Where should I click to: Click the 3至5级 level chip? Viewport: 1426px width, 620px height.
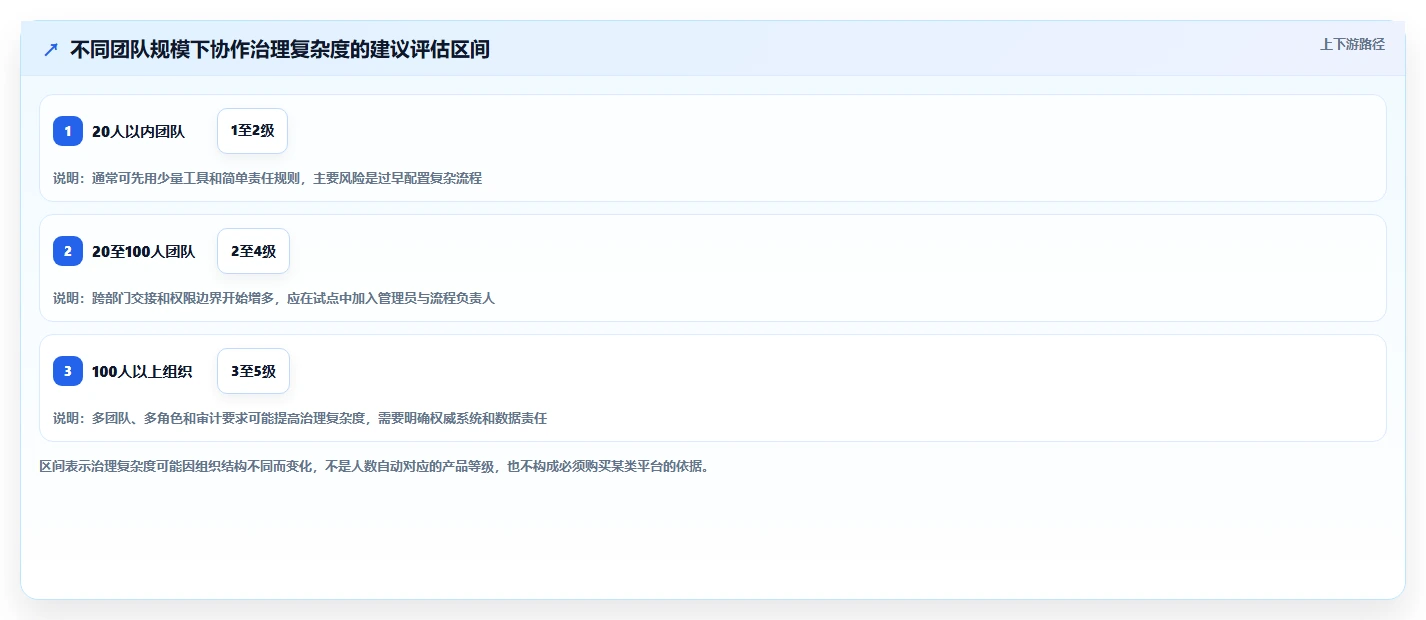coord(253,371)
